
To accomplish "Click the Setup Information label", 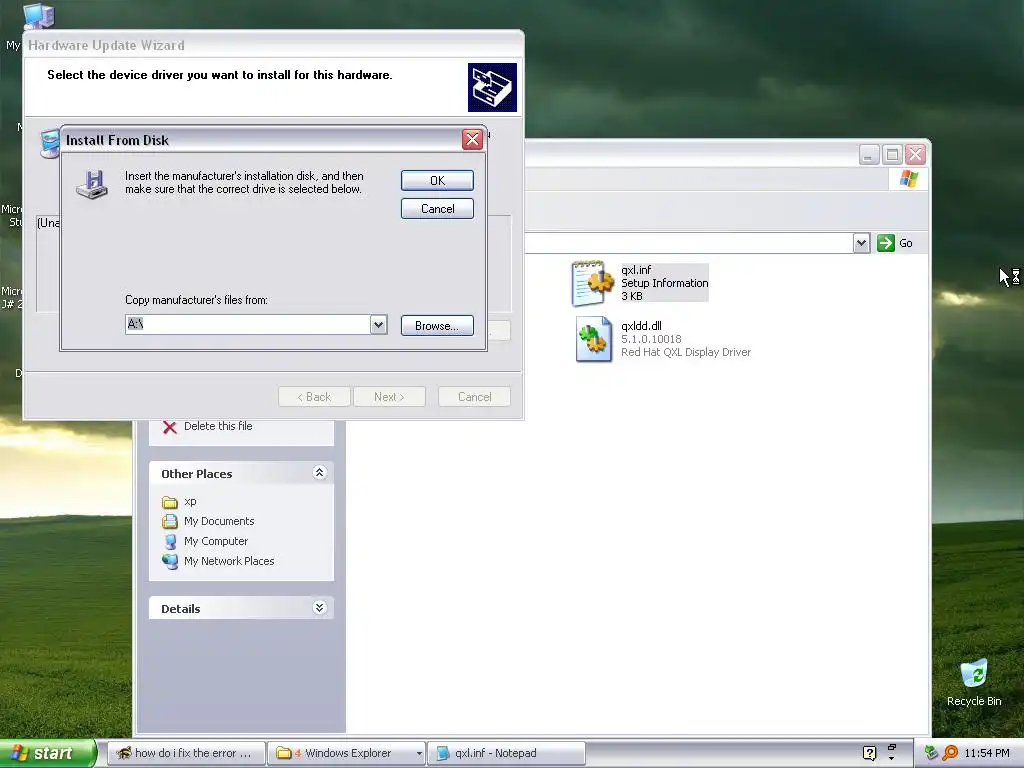I will pyautogui.click(x=664, y=283).
